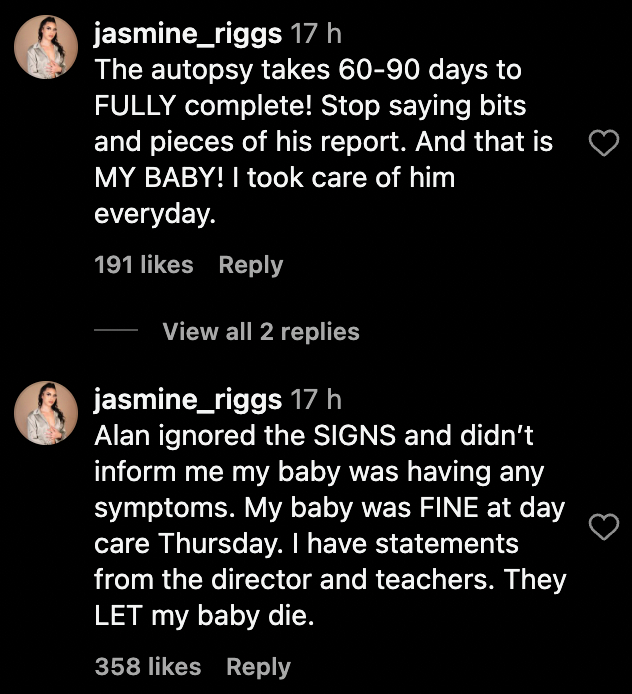Select the autopsy comment text
The width and height of the screenshot is (632, 694).
(x=320, y=143)
